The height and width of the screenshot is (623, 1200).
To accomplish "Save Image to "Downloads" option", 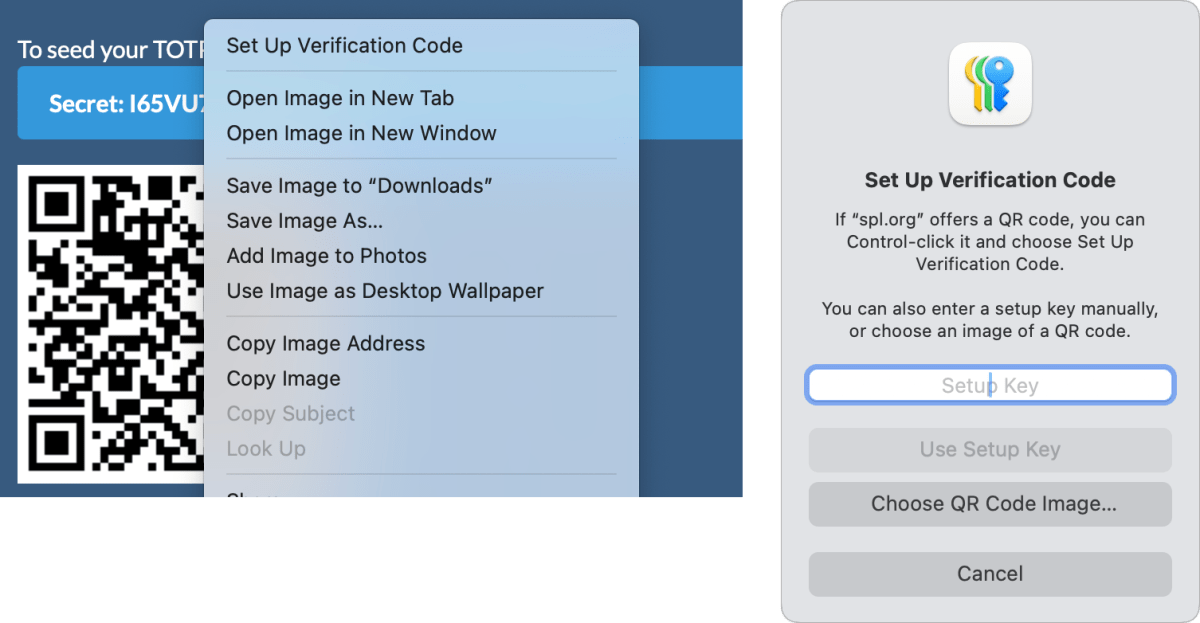I will [x=359, y=186].
